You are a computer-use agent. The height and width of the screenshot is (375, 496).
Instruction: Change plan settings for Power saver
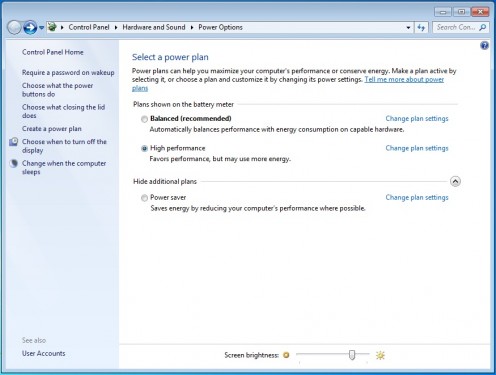(x=417, y=198)
